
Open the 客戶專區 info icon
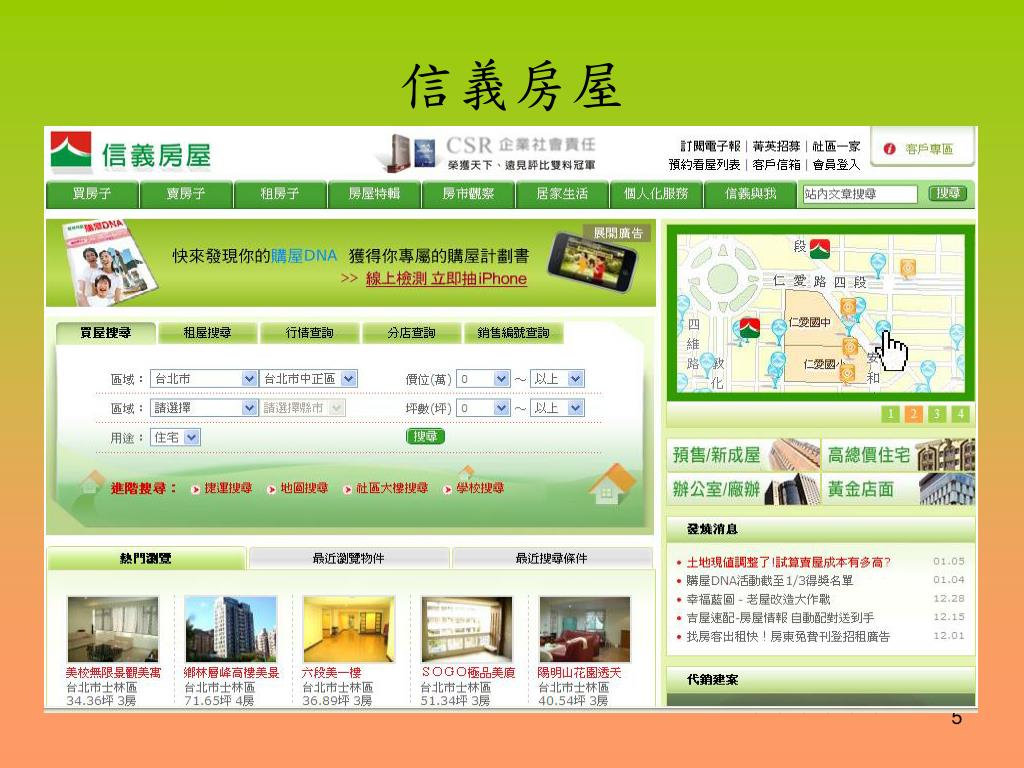coord(889,149)
